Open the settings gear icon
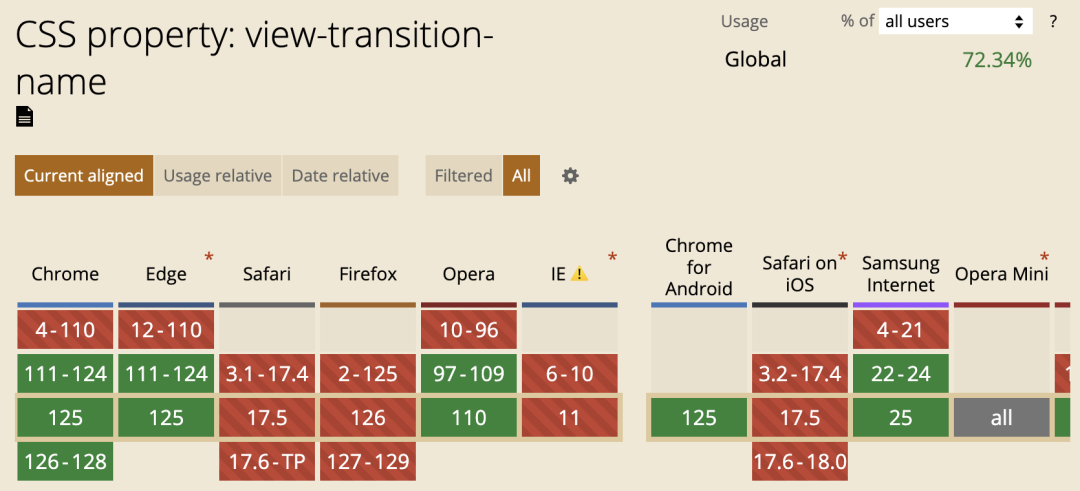The height and width of the screenshot is (491, 1080). click(x=570, y=176)
